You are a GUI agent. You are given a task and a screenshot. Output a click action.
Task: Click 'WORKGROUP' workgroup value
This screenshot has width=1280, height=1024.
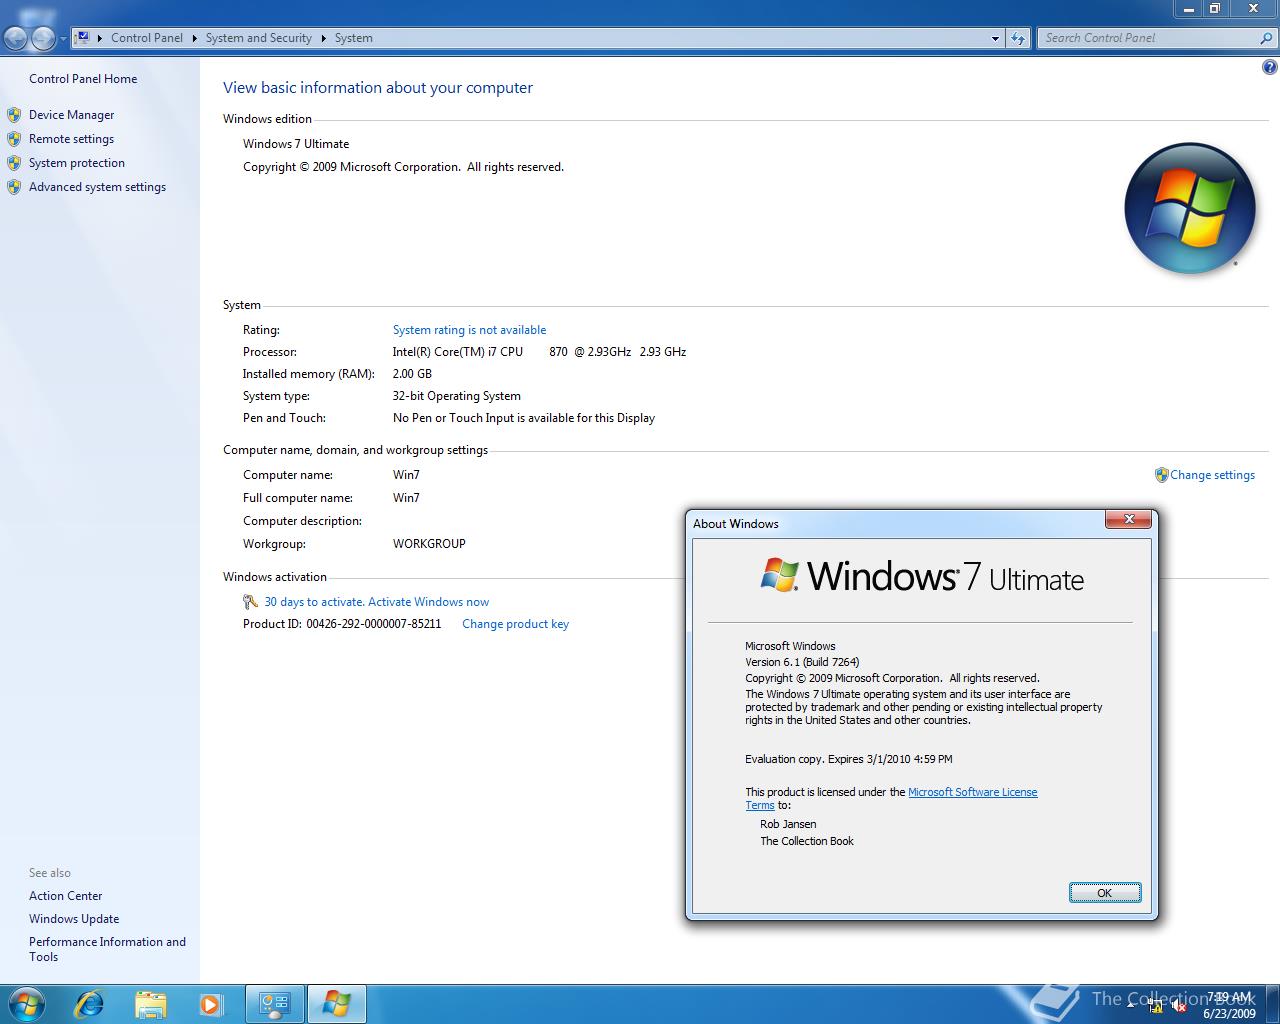coord(429,544)
